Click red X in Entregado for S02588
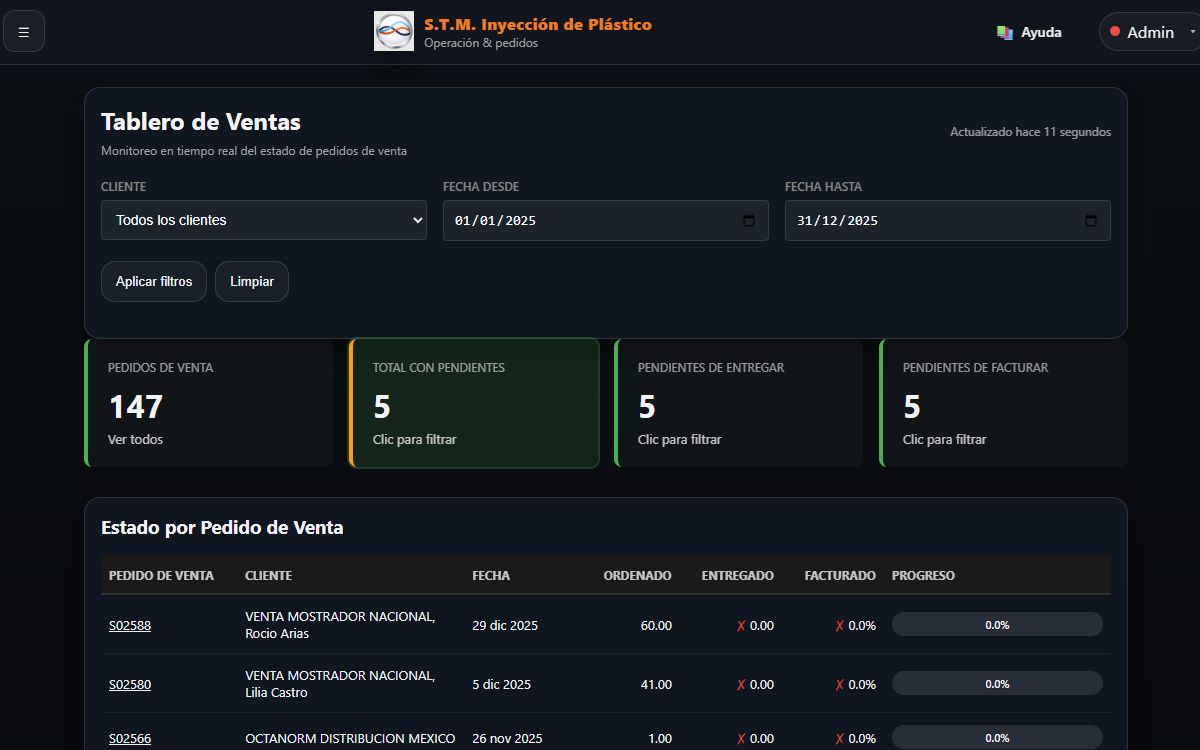Screen dimensions: 1200x750 [x=741, y=626]
